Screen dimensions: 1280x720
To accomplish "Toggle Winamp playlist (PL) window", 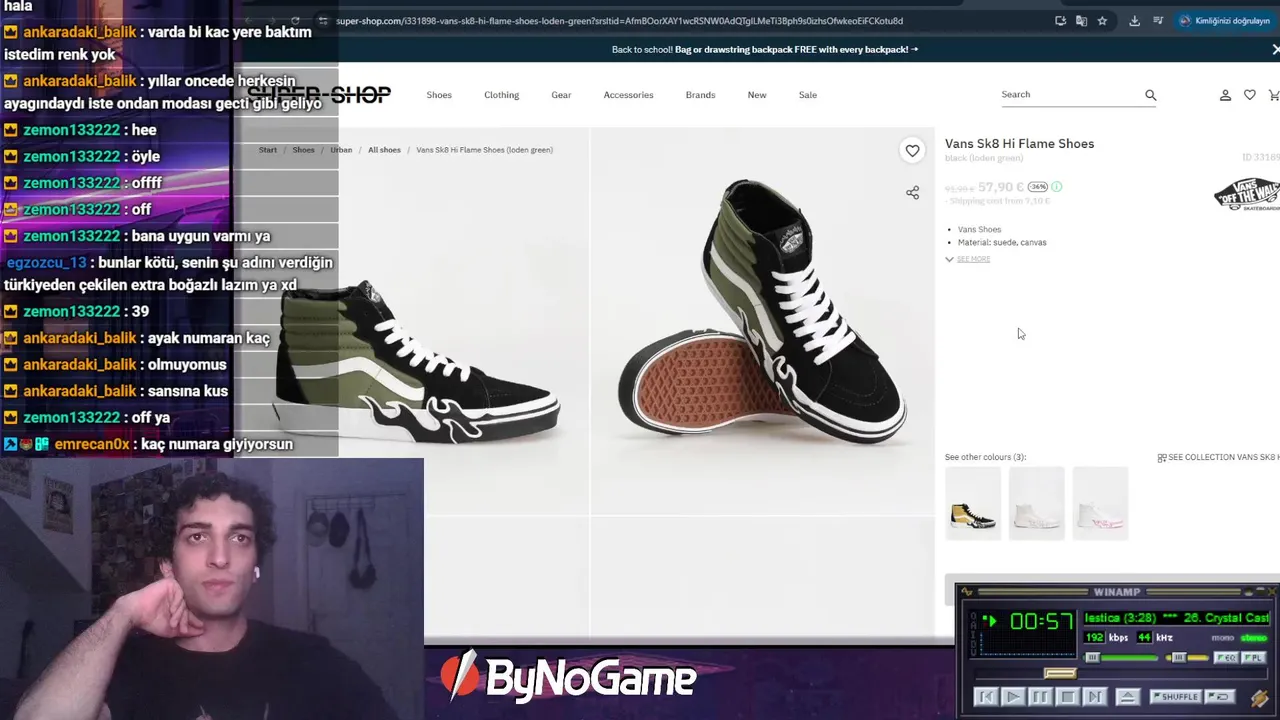I will tap(1254, 658).
